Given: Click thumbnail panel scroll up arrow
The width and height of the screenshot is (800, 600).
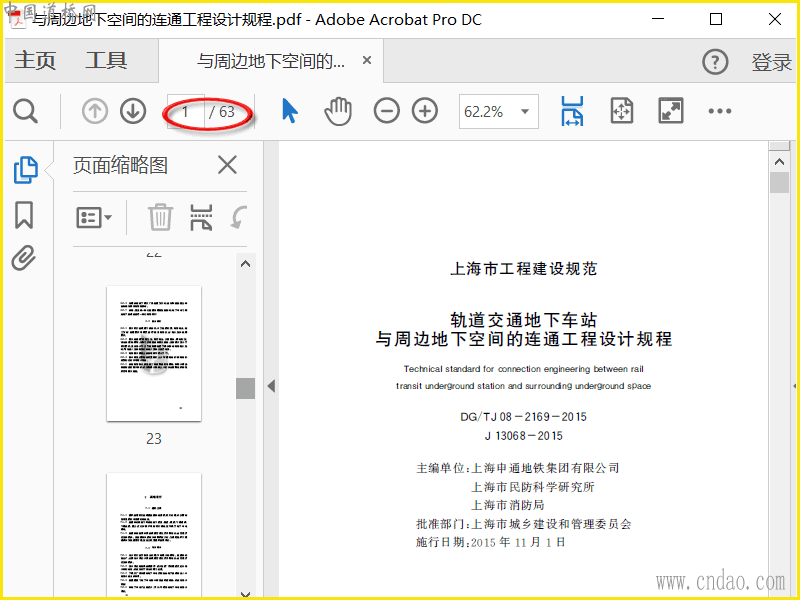Looking at the screenshot, I should tap(245, 264).
